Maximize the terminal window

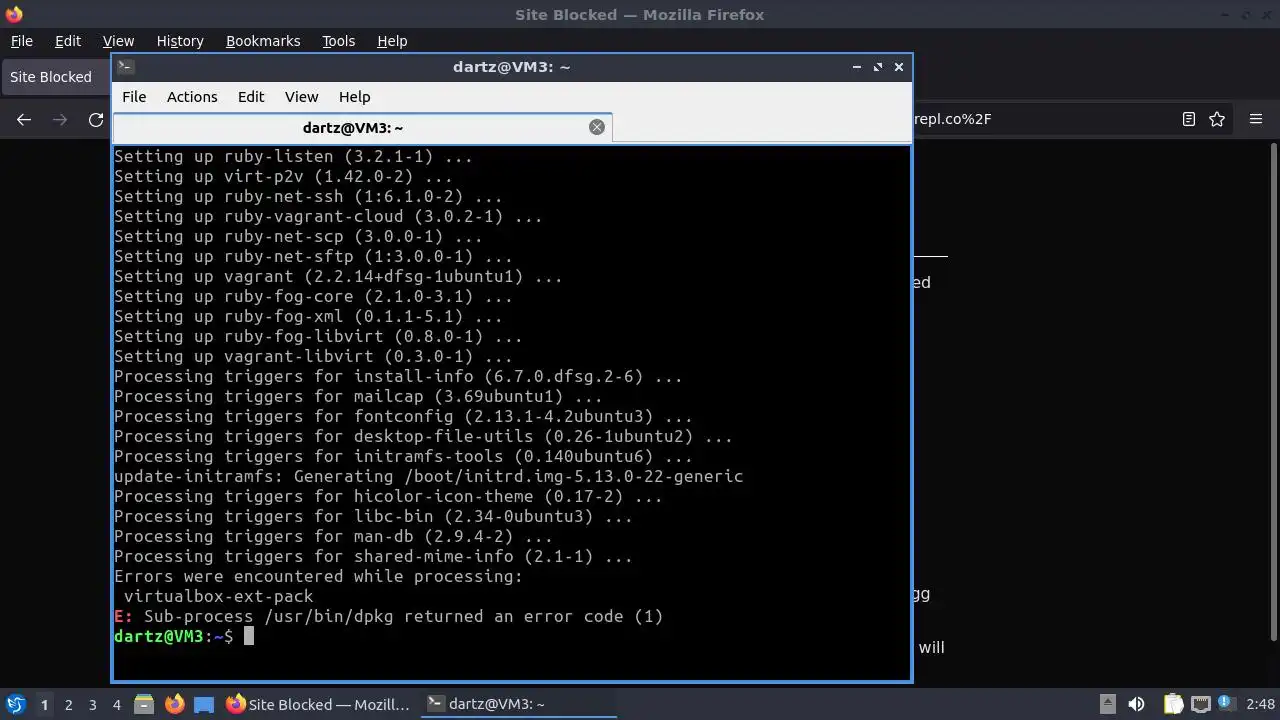click(x=878, y=67)
